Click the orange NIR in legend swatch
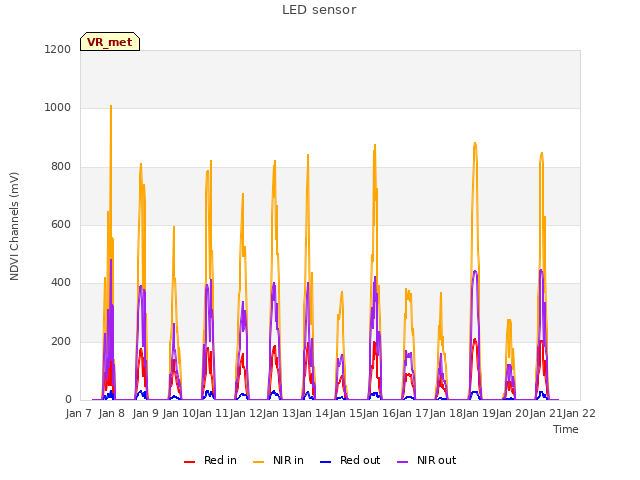 pyautogui.click(x=258, y=462)
